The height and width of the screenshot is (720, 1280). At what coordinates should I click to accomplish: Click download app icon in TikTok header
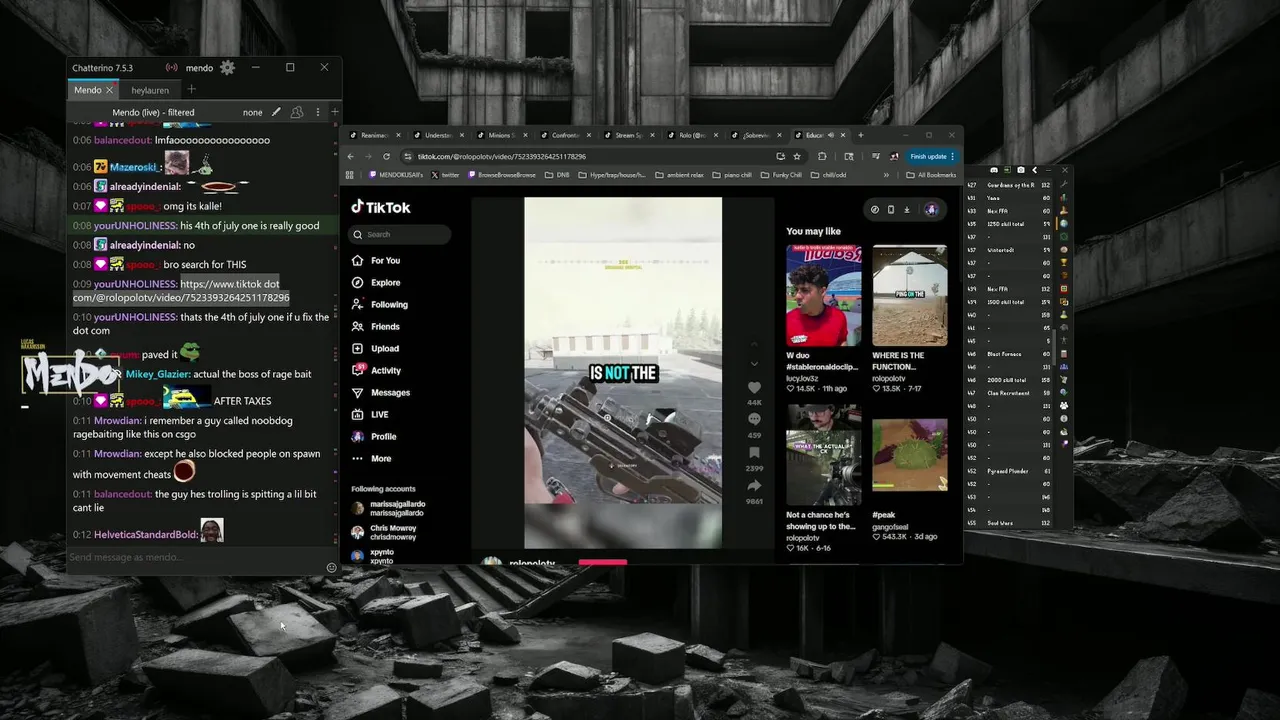tap(907, 210)
